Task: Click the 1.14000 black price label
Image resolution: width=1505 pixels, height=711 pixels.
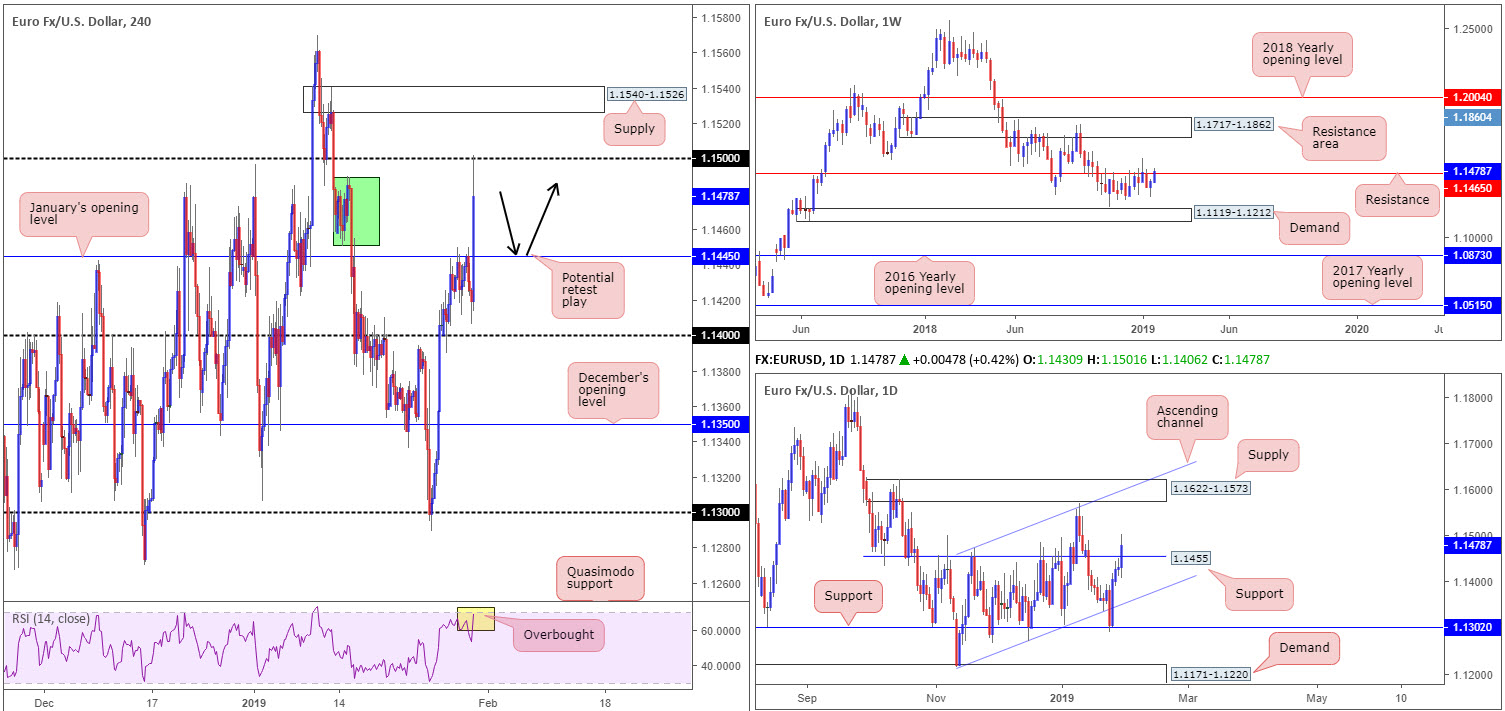Action: (x=722, y=336)
